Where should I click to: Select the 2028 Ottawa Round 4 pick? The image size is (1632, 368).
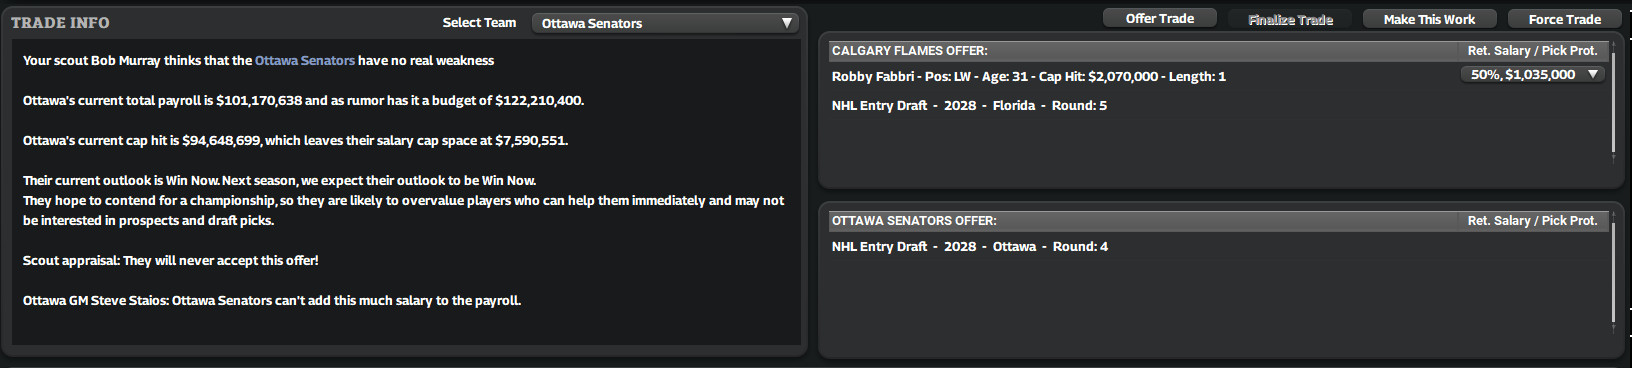point(970,247)
